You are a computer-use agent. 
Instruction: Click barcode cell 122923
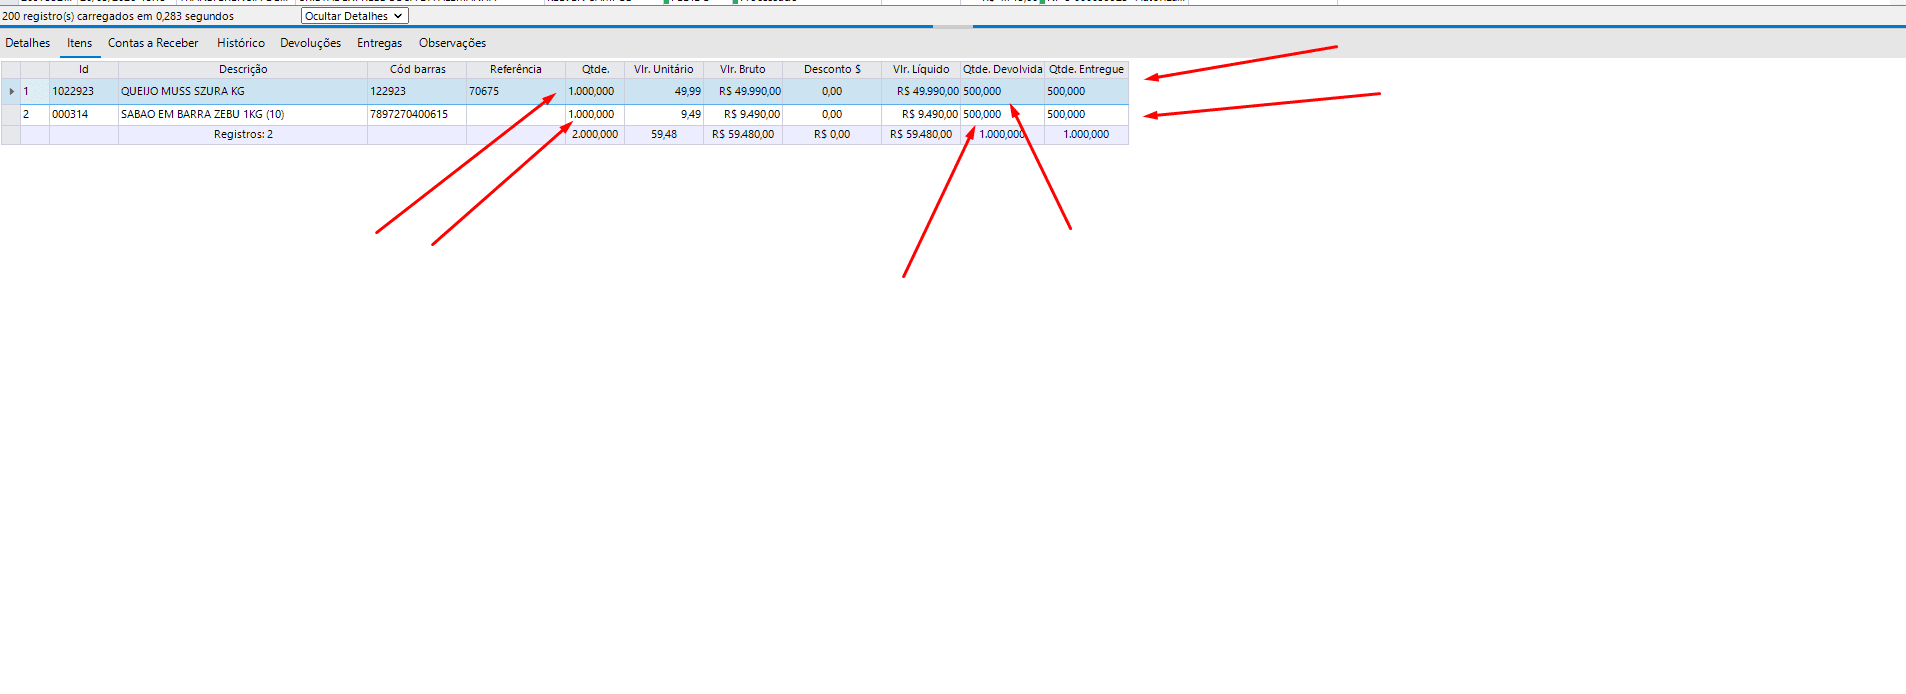click(417, 91)
